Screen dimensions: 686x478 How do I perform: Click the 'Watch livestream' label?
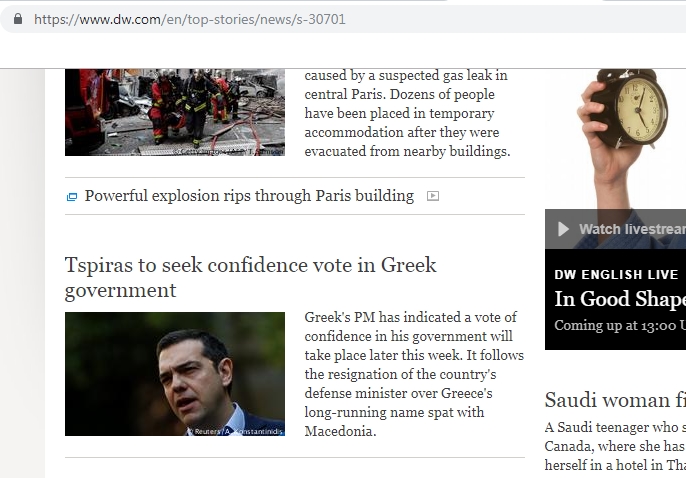632,229
